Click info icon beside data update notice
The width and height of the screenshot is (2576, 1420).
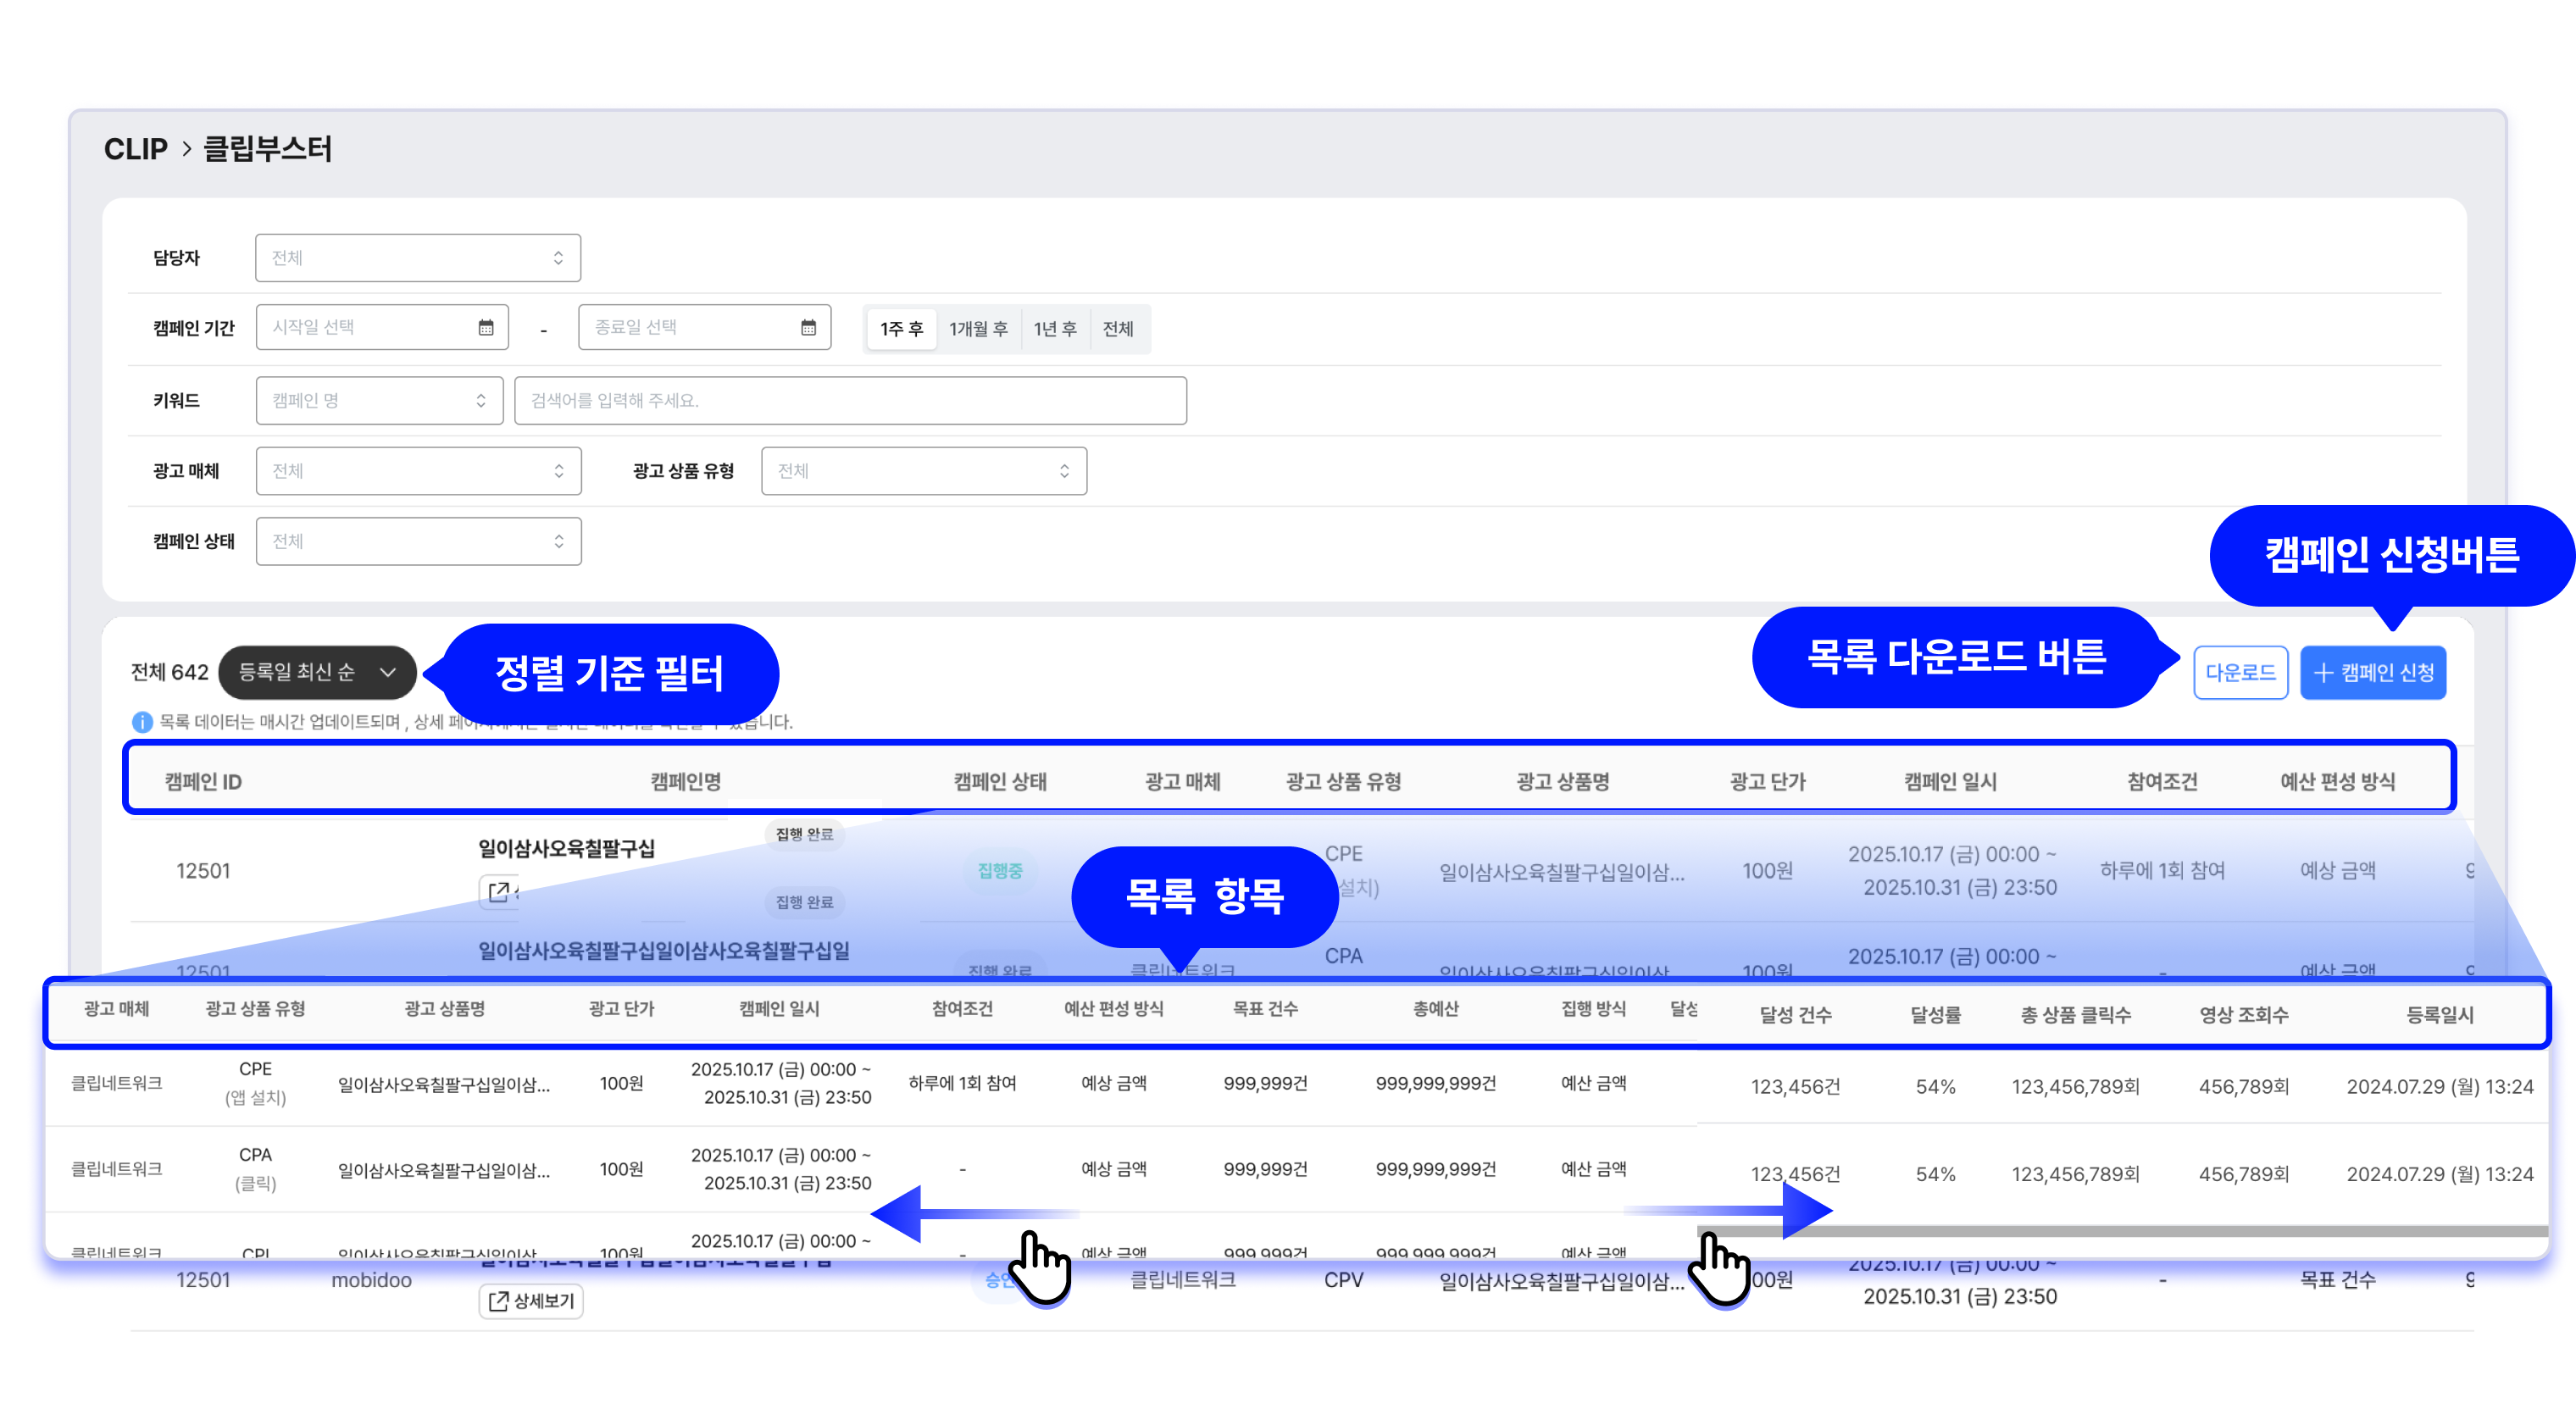(x=142, y=721)
